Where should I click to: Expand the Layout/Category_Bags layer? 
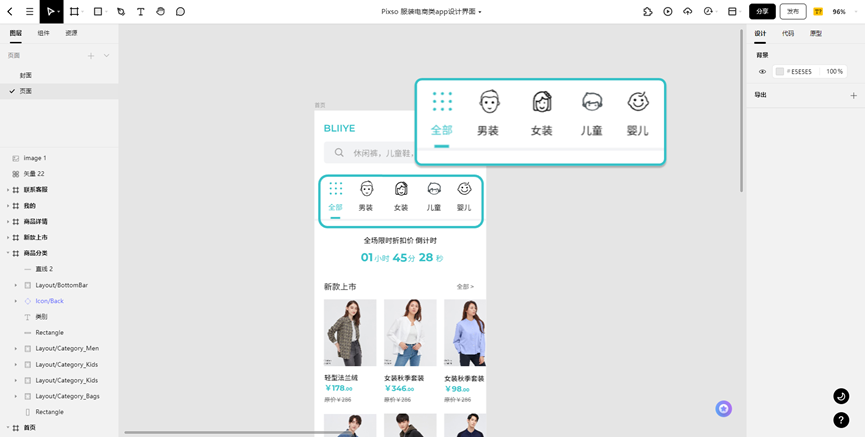click(15, 396)
